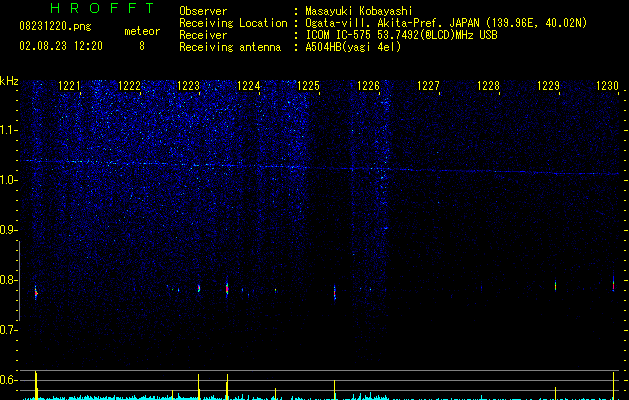Click the 1221 time marker

[x=69, y=86]
